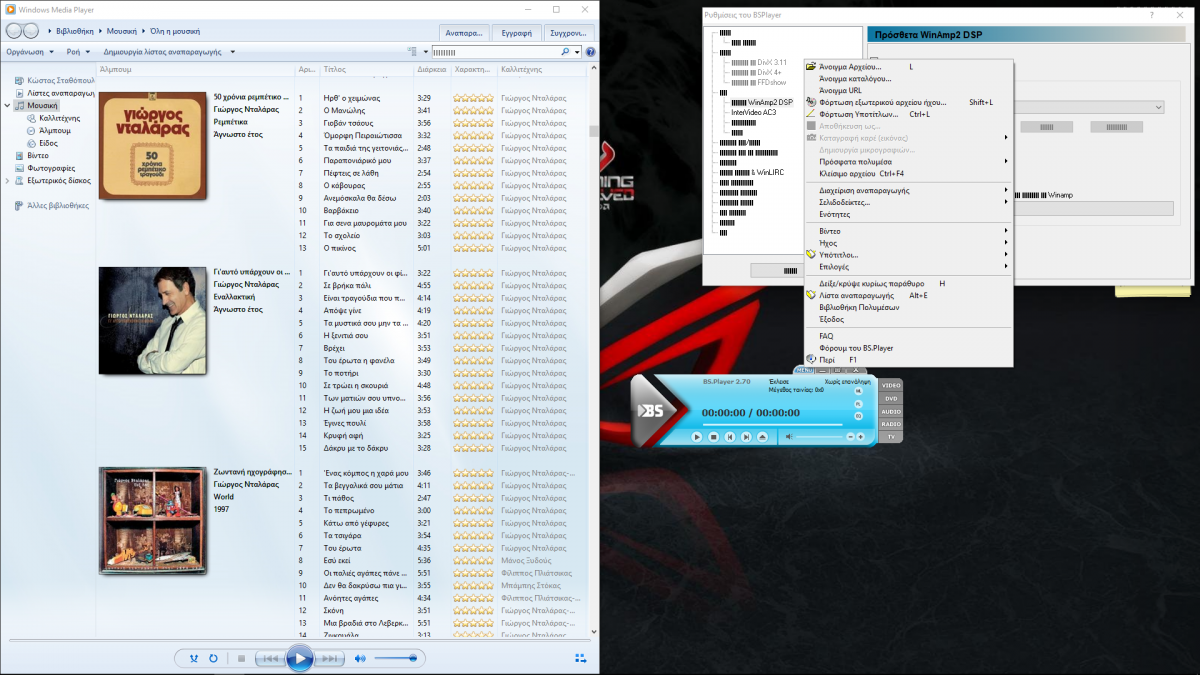1200x675 pixels.
Task: Select the RADIO tab on BS.Player
Action: click(890, 424)
